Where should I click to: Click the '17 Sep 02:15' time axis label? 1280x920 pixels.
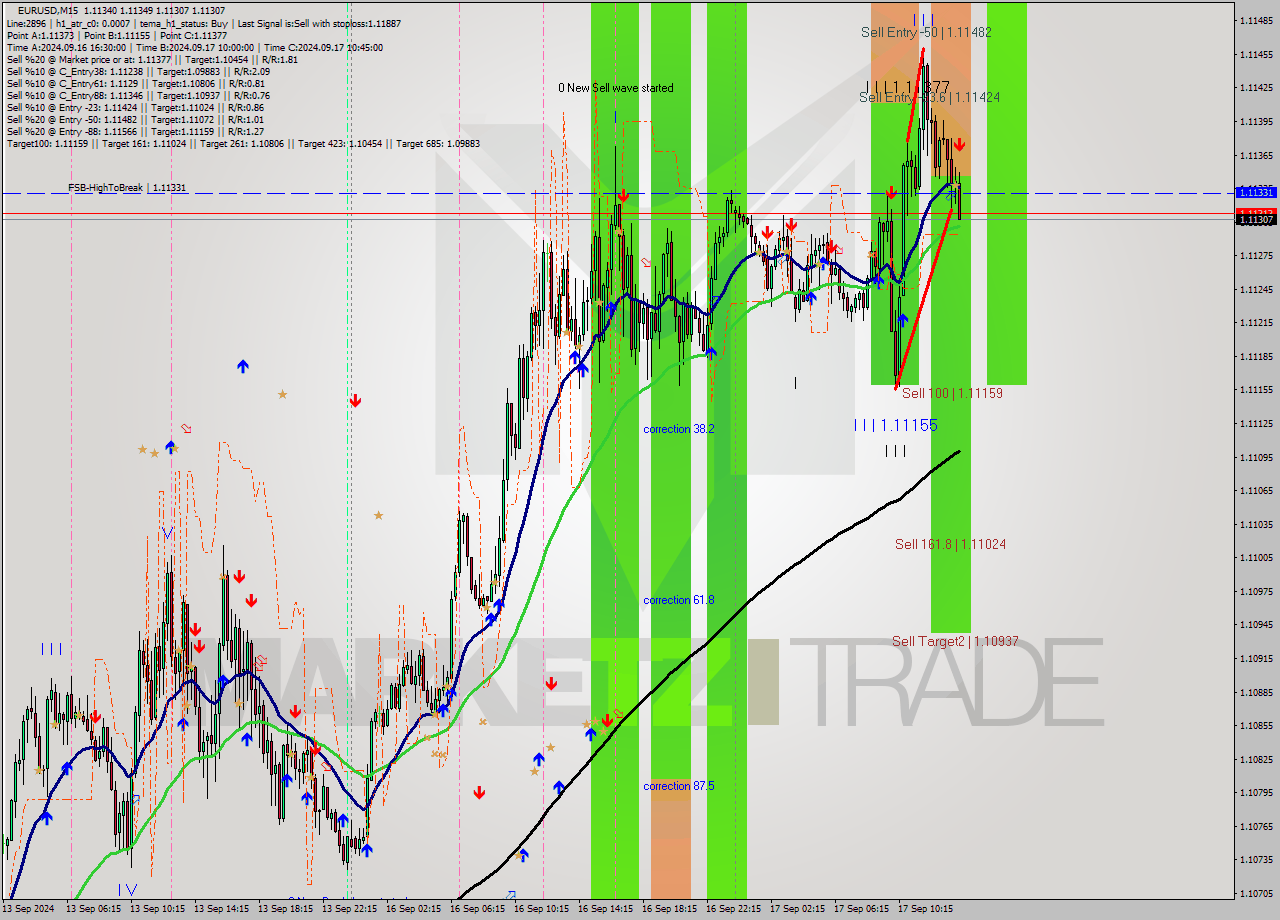(x=797, y=909)
